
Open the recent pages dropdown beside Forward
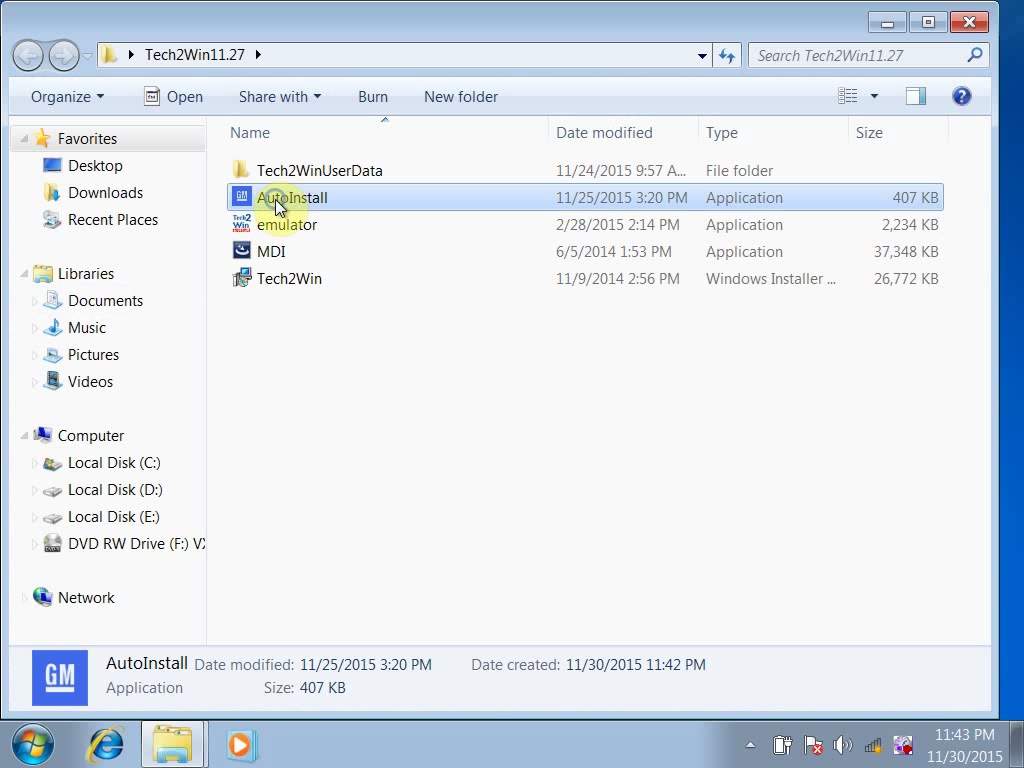(88, 56)
